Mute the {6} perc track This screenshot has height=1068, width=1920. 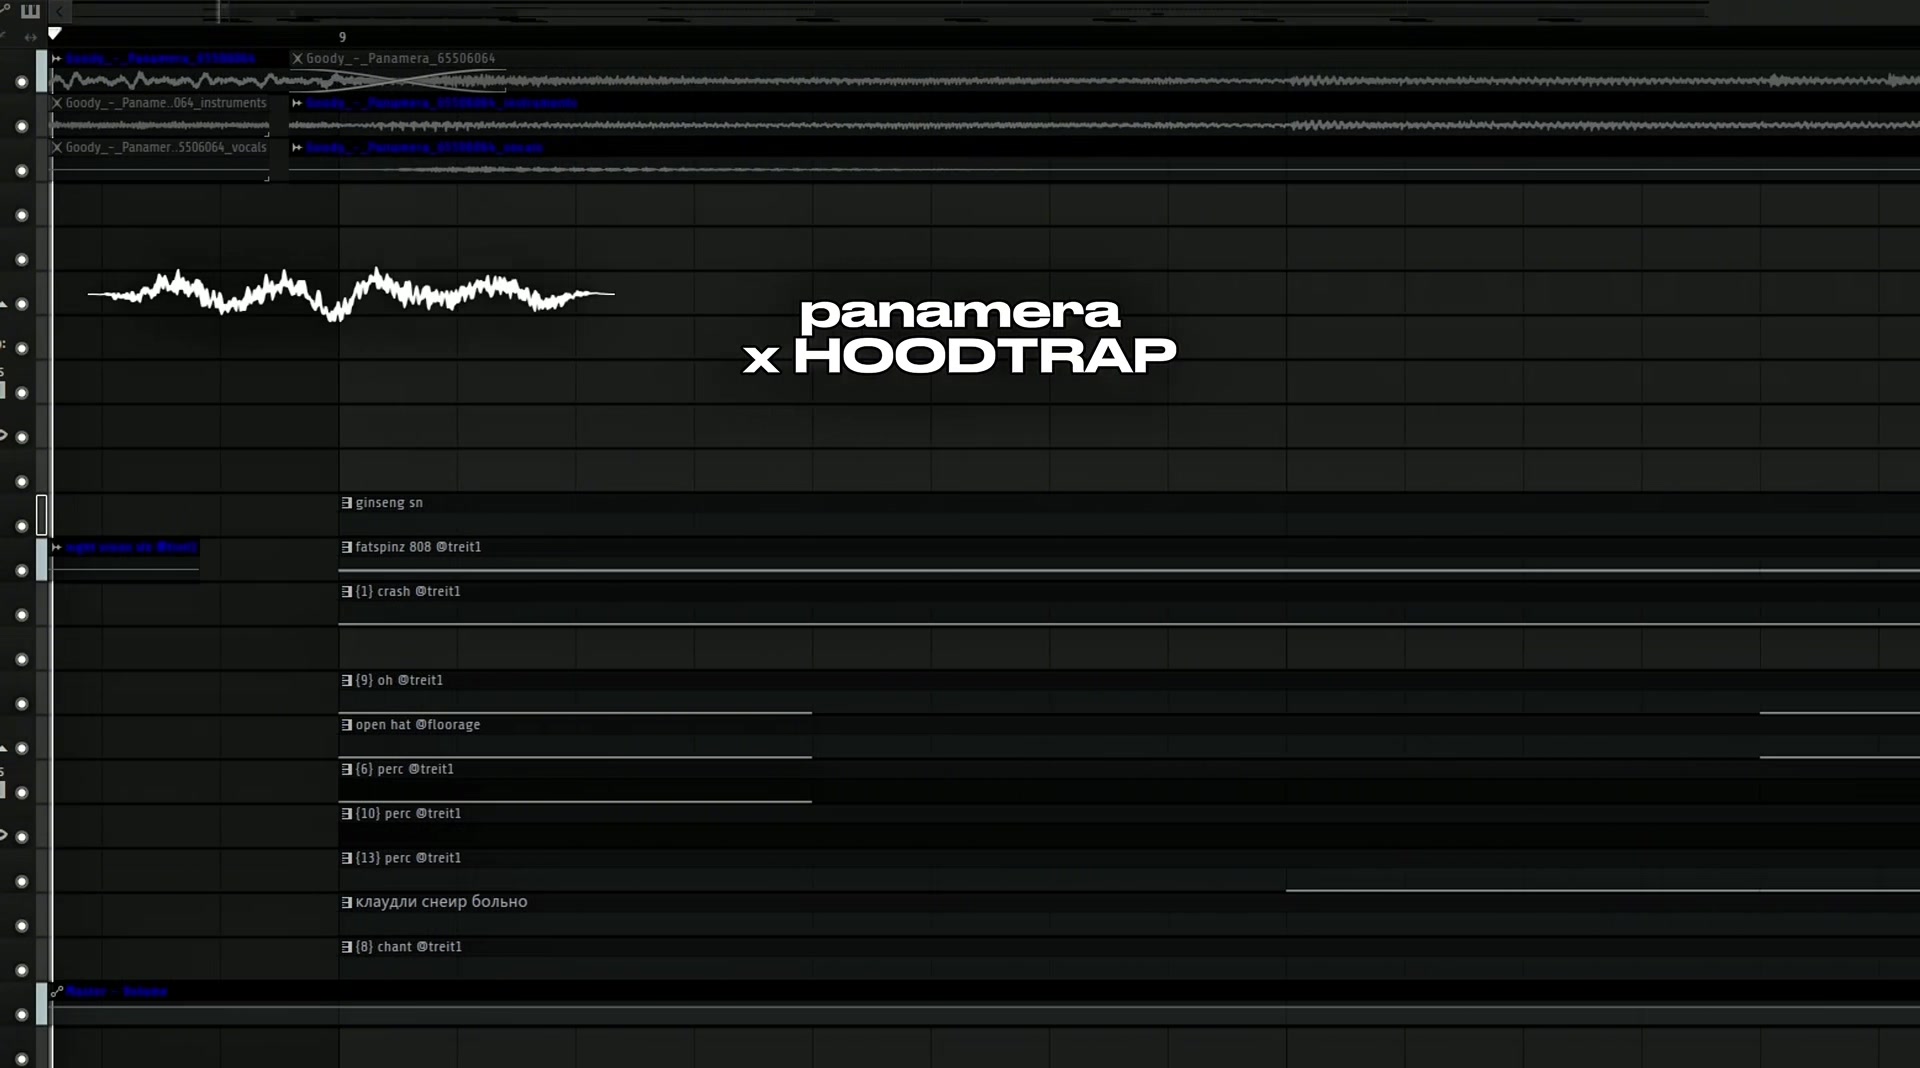click(x=22, y=792)
